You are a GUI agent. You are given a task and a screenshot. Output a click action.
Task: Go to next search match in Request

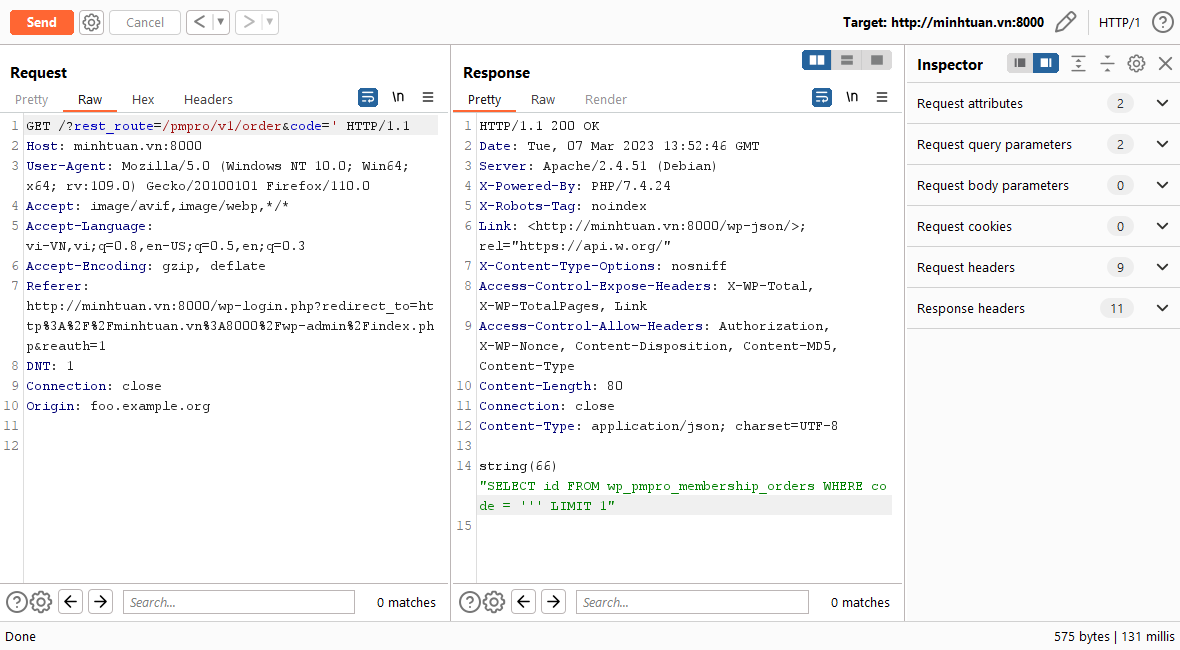click(100, 602)
